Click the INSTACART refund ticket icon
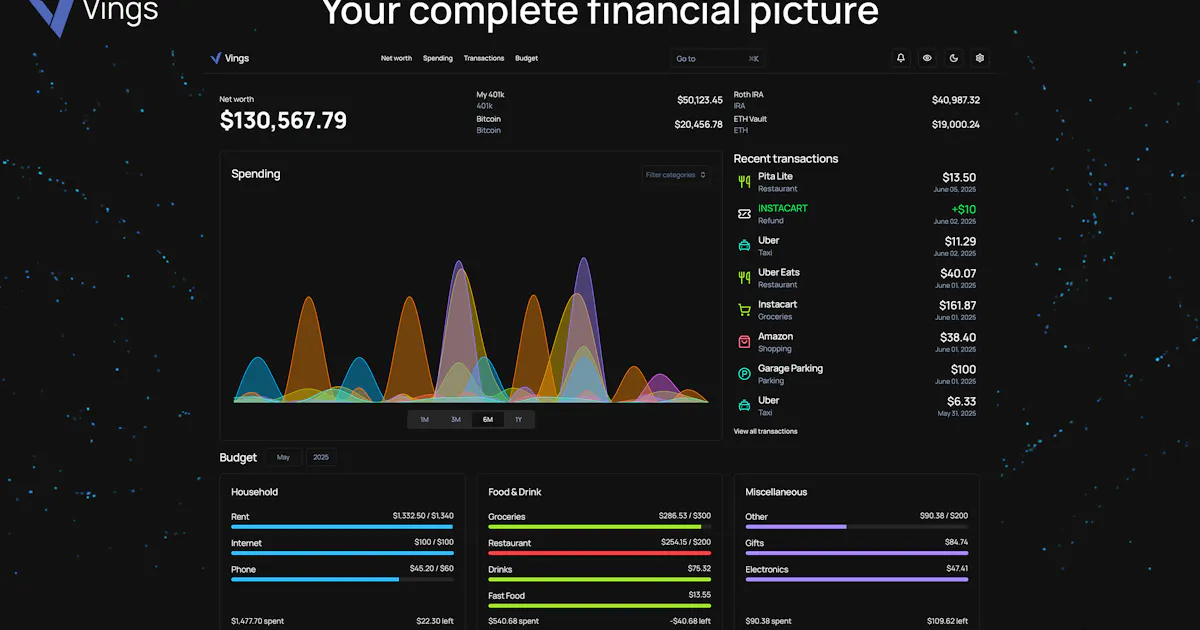 (x=744, y=214)
